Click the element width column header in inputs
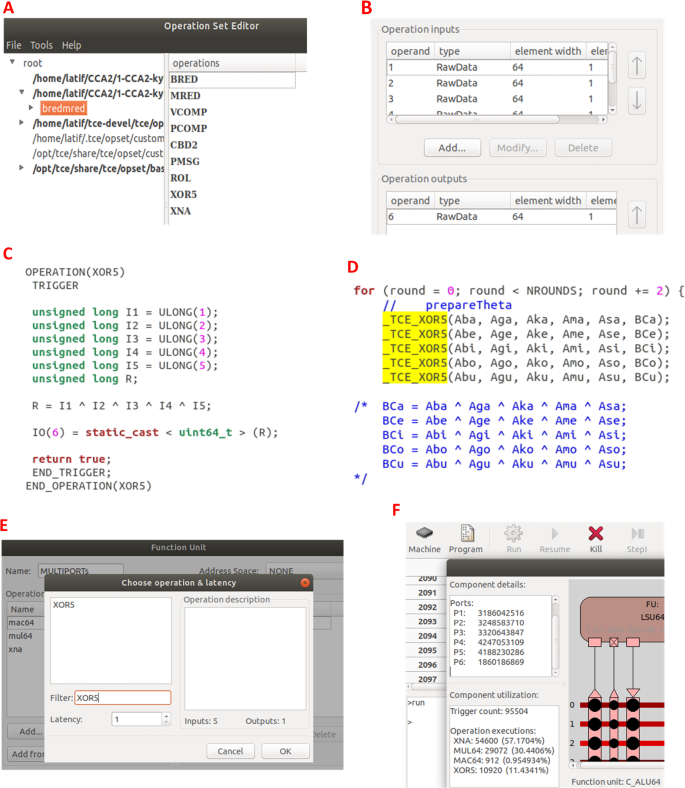 tap(548, 51)
